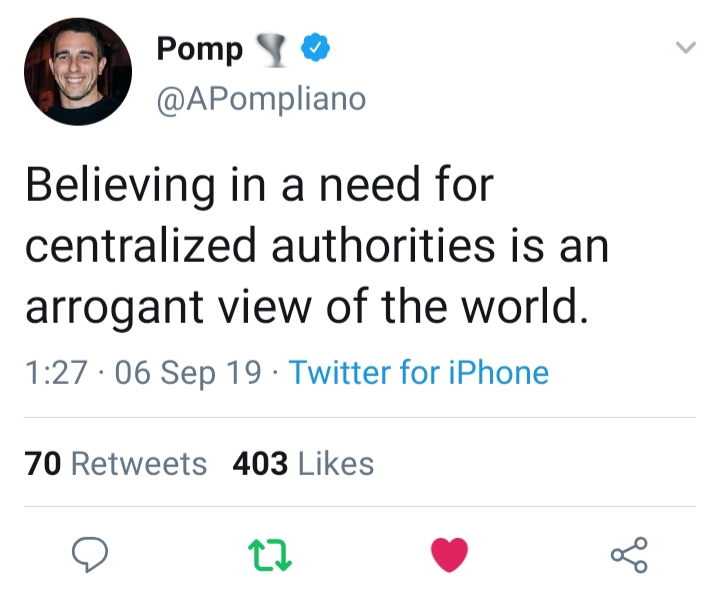Screen dimensions: 720x599
Task: View the 70 Retweets list
Action: (116, 464)
